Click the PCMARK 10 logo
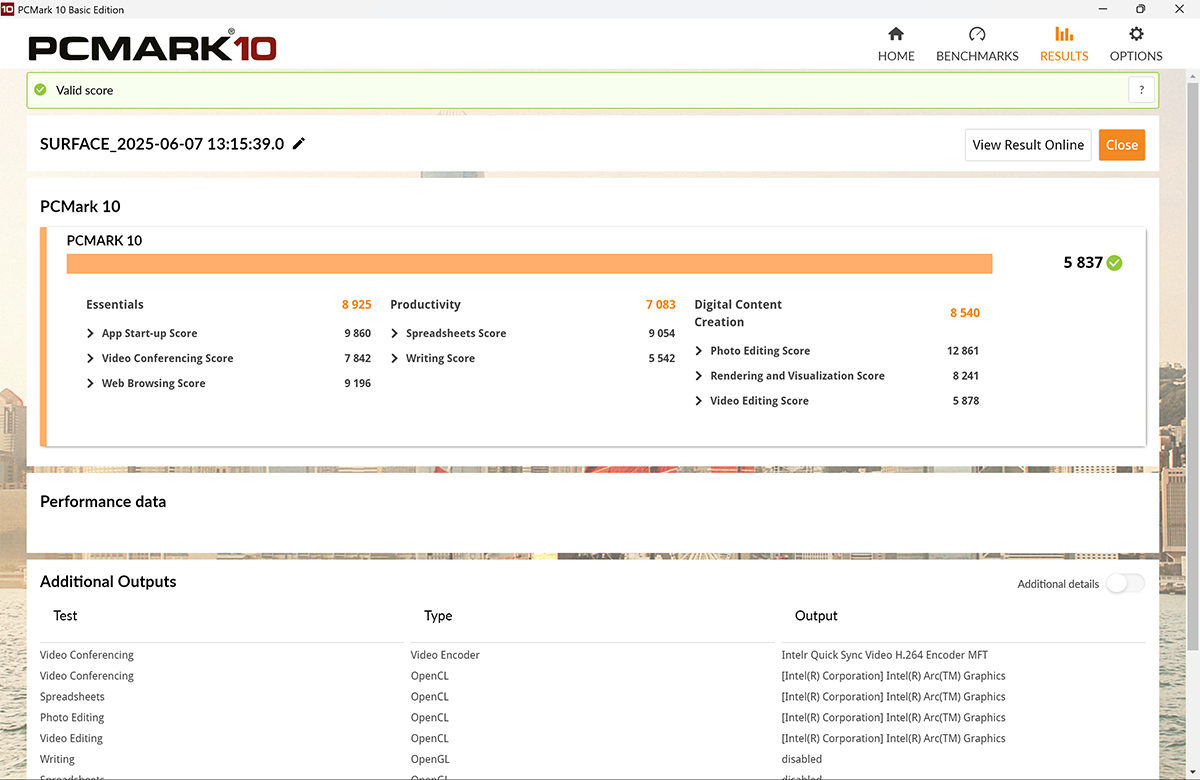The image size is (1200, 780). click(152, 46)
